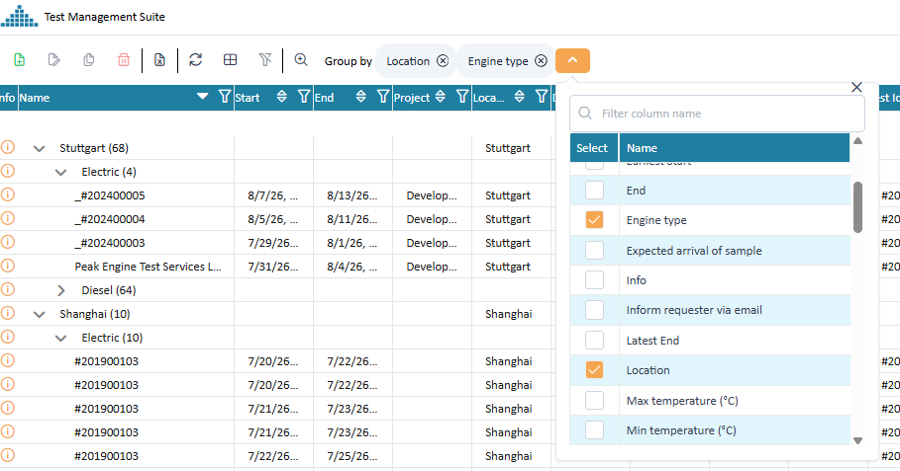Click the Select header in column list

click(x=592, y=148)
